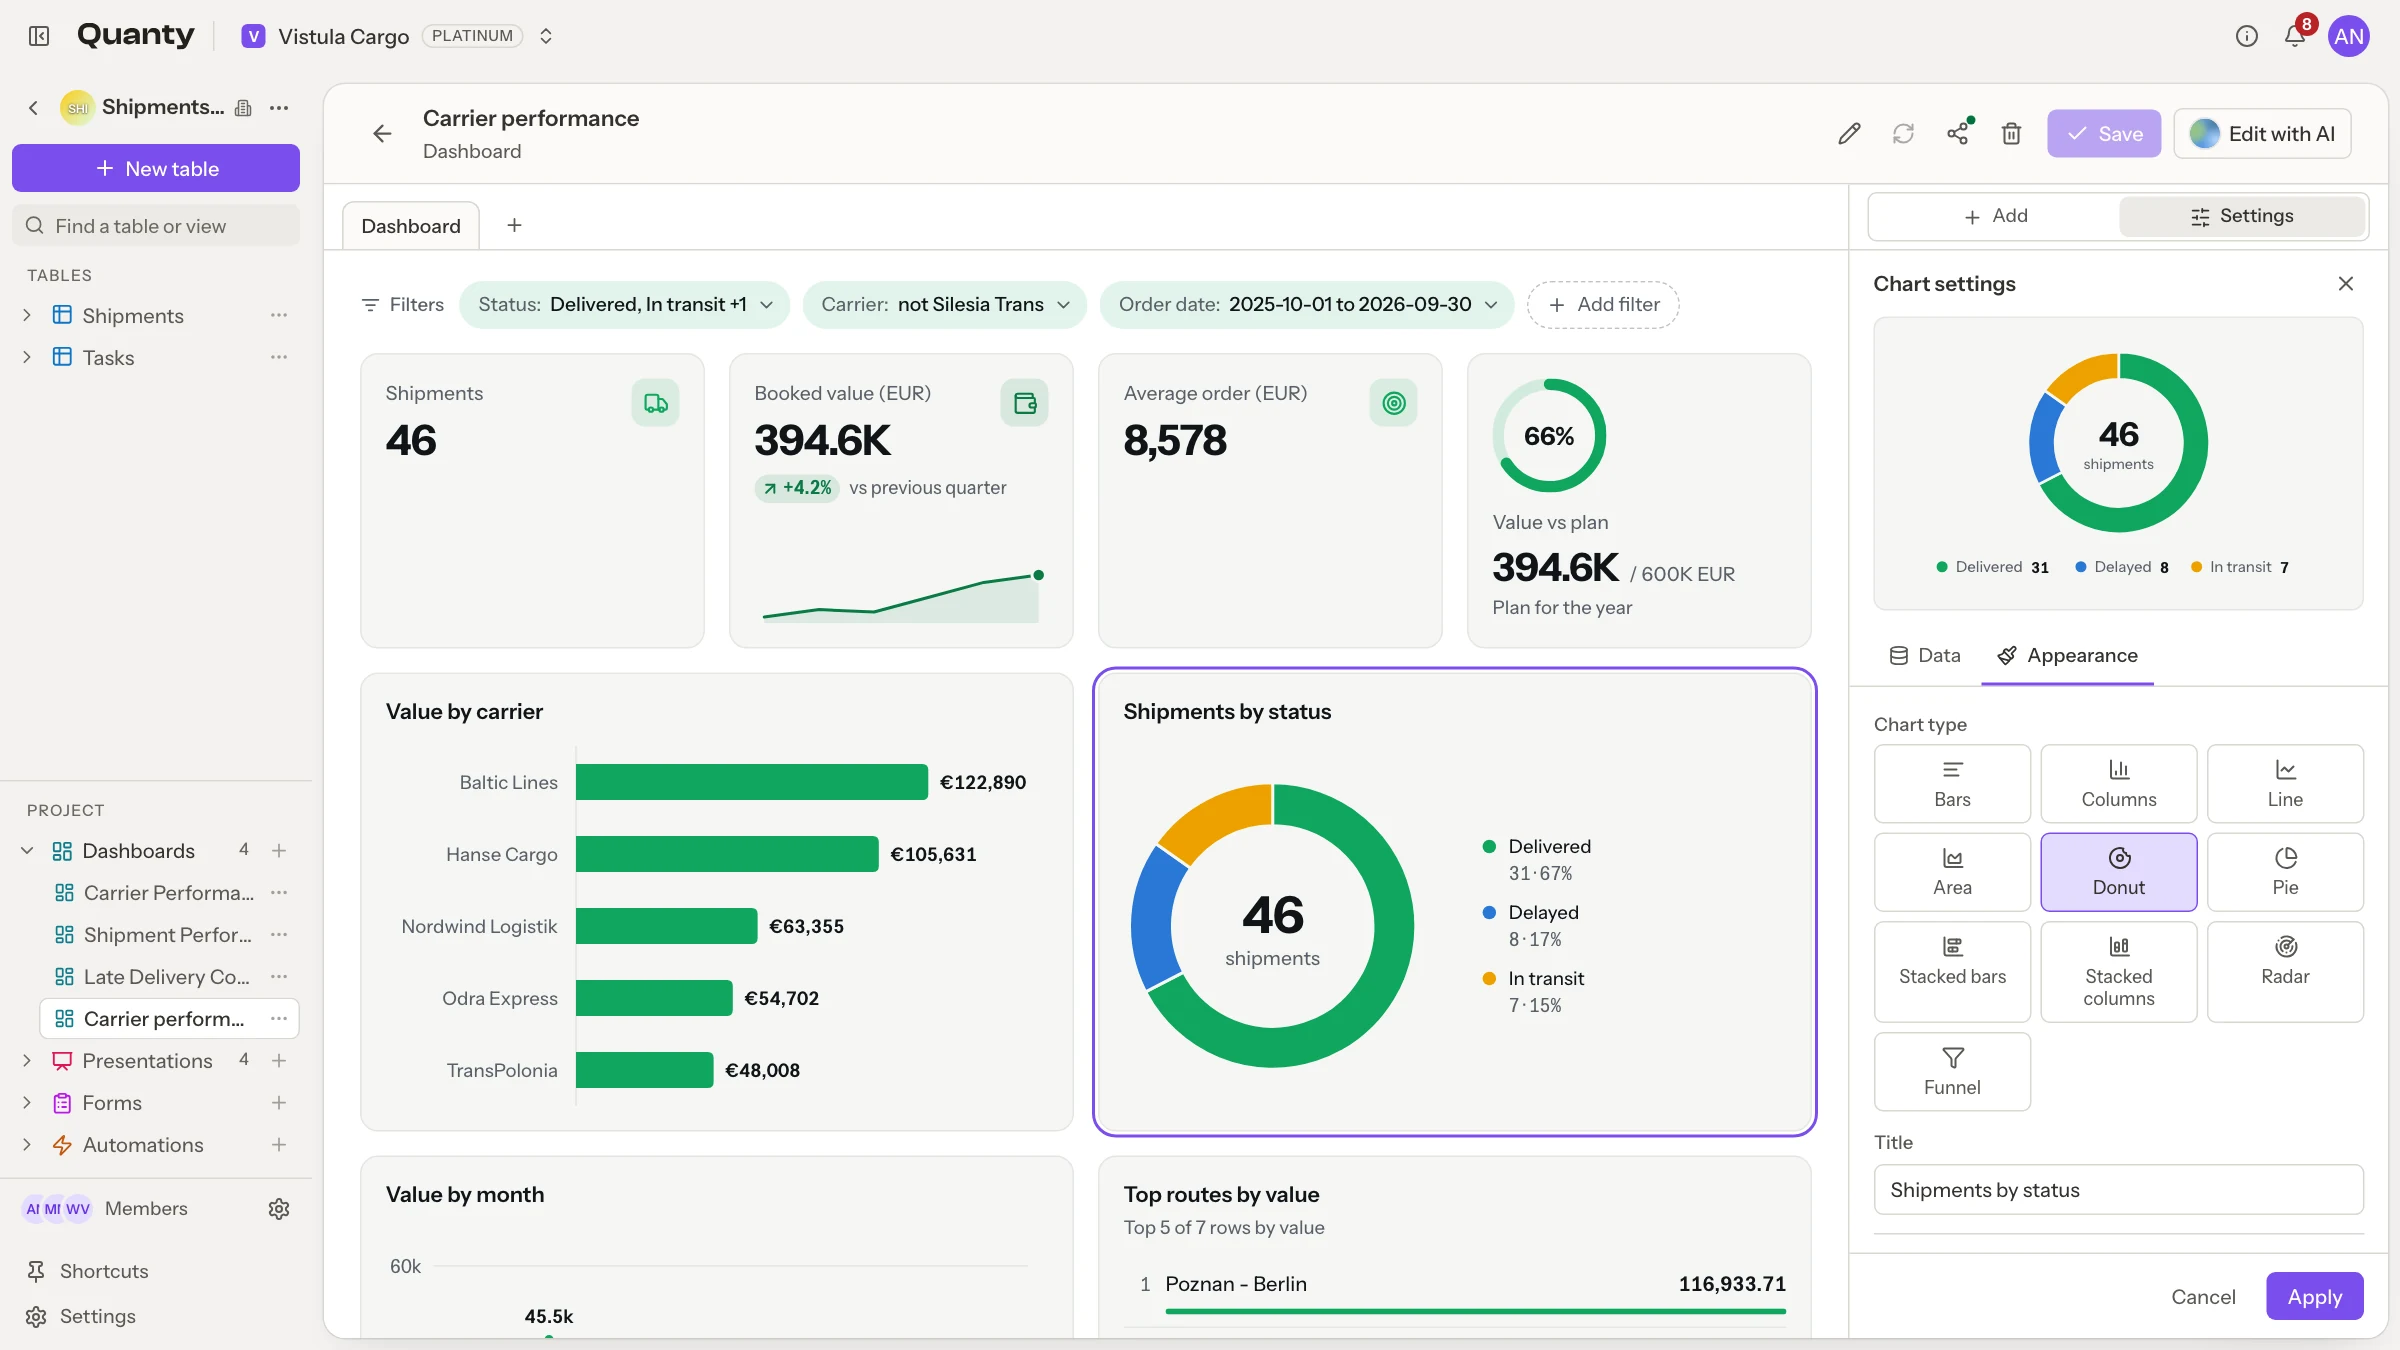Image resolution: width=2400 pixels, height=1350 pixels.
Task: Expand the Presentations section
Action: pyautogui.click(x=27, y=1061)
